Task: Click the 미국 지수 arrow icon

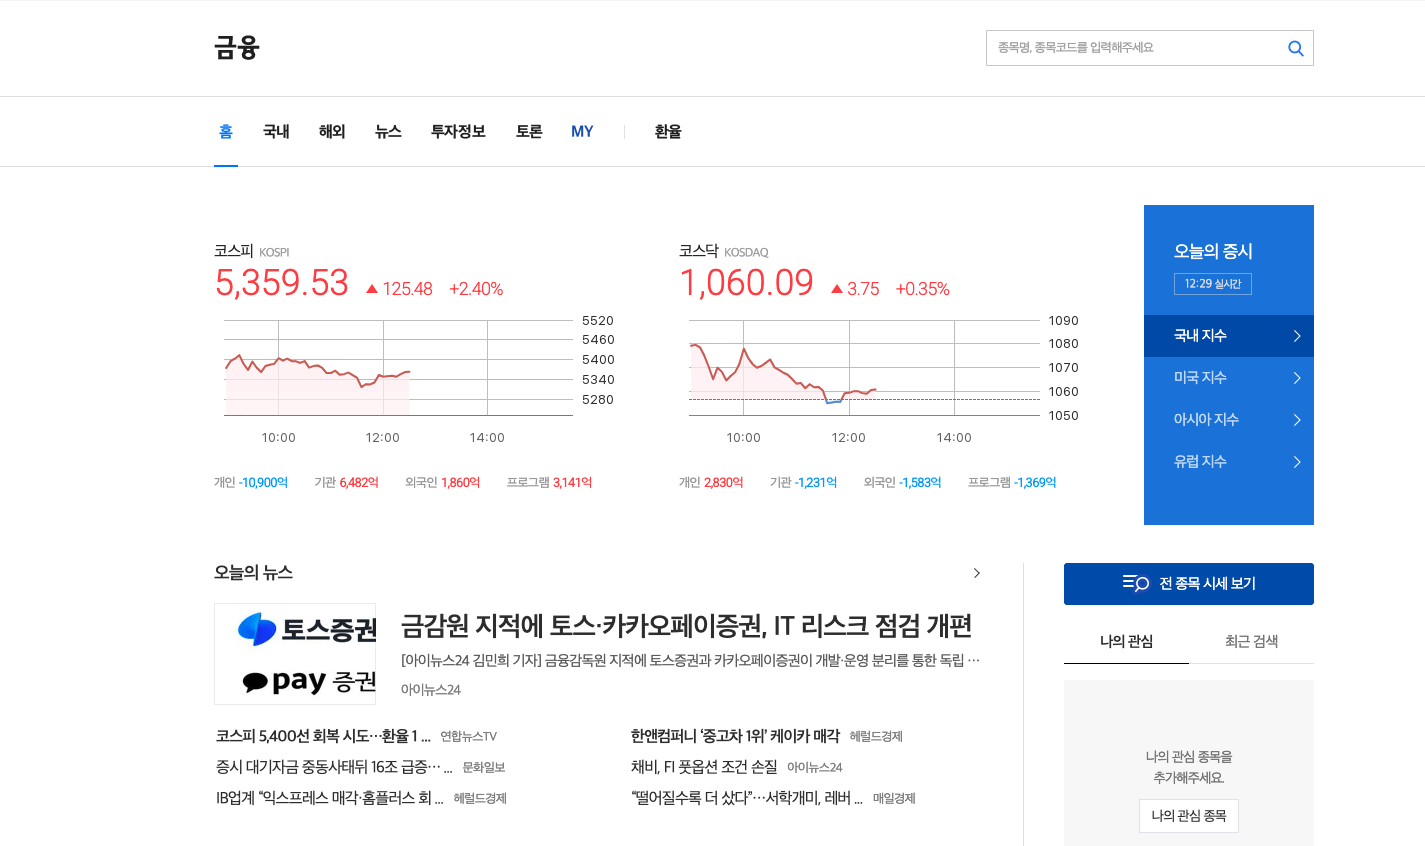Action: [x=1297, y=377]
